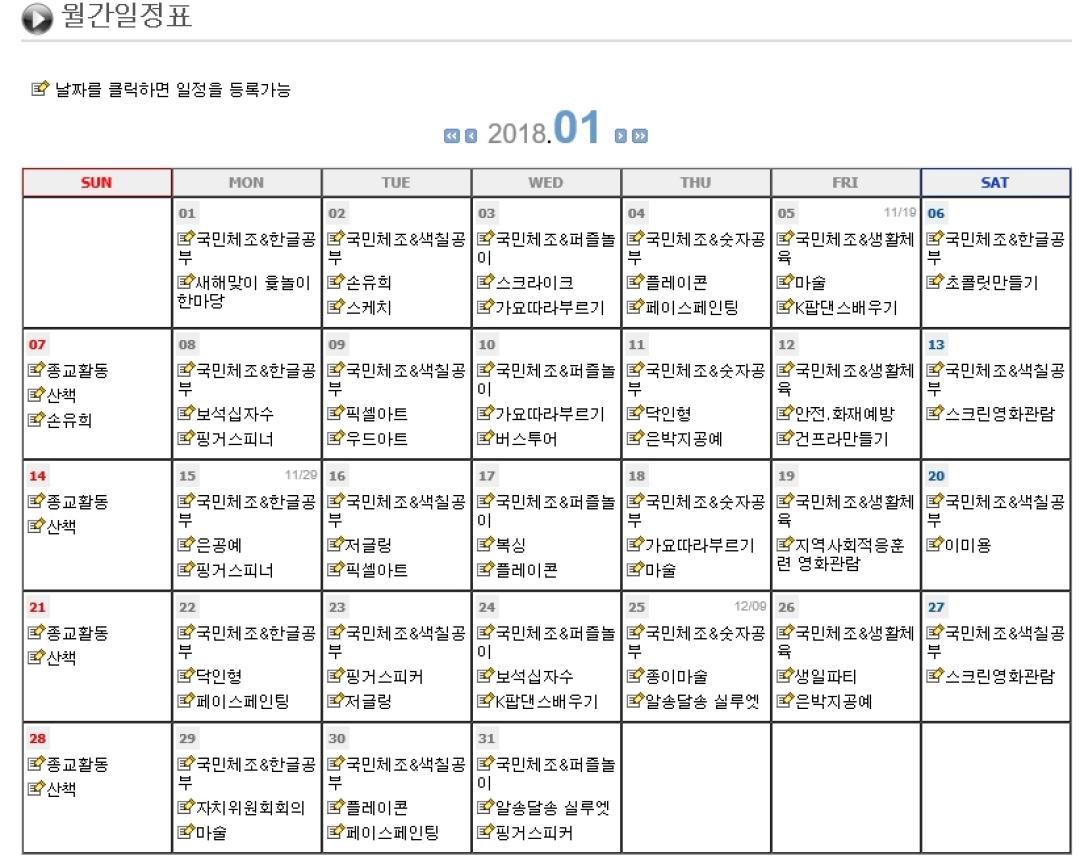Screen dimensions: 1080x860
Task: Open 플레이콘 entry on the 17th
Action: tap(526, 570)
